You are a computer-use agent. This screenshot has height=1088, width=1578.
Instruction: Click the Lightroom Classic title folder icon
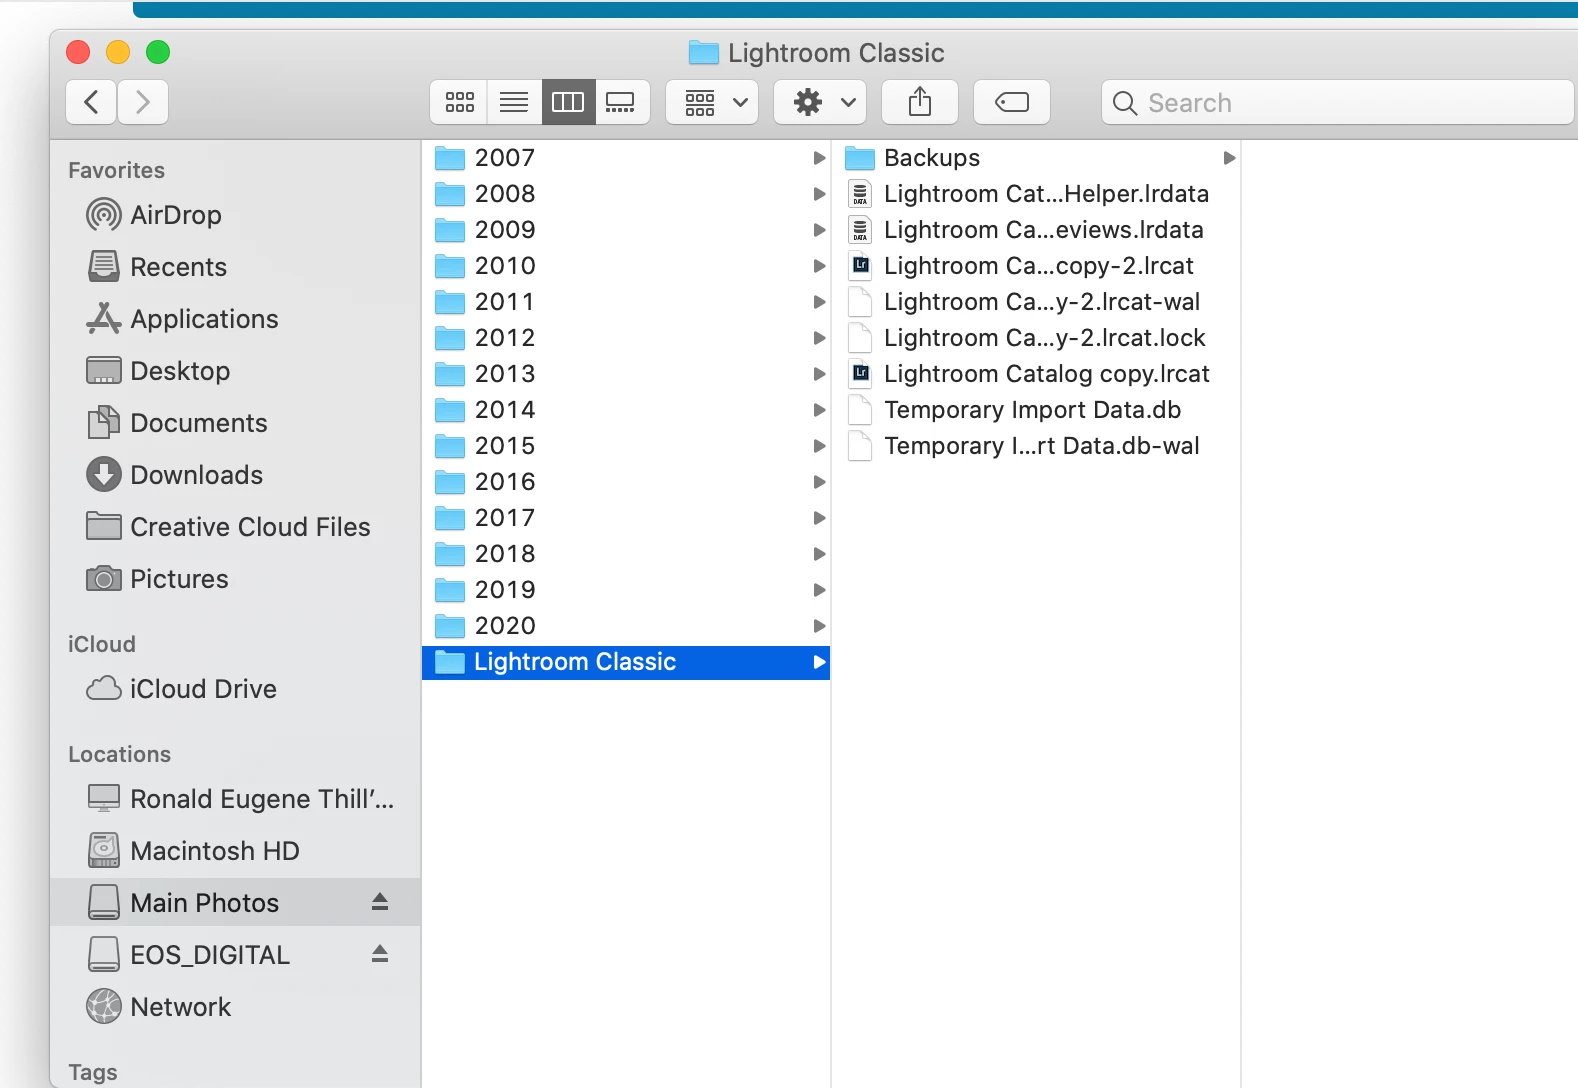[x=704, y=53]
